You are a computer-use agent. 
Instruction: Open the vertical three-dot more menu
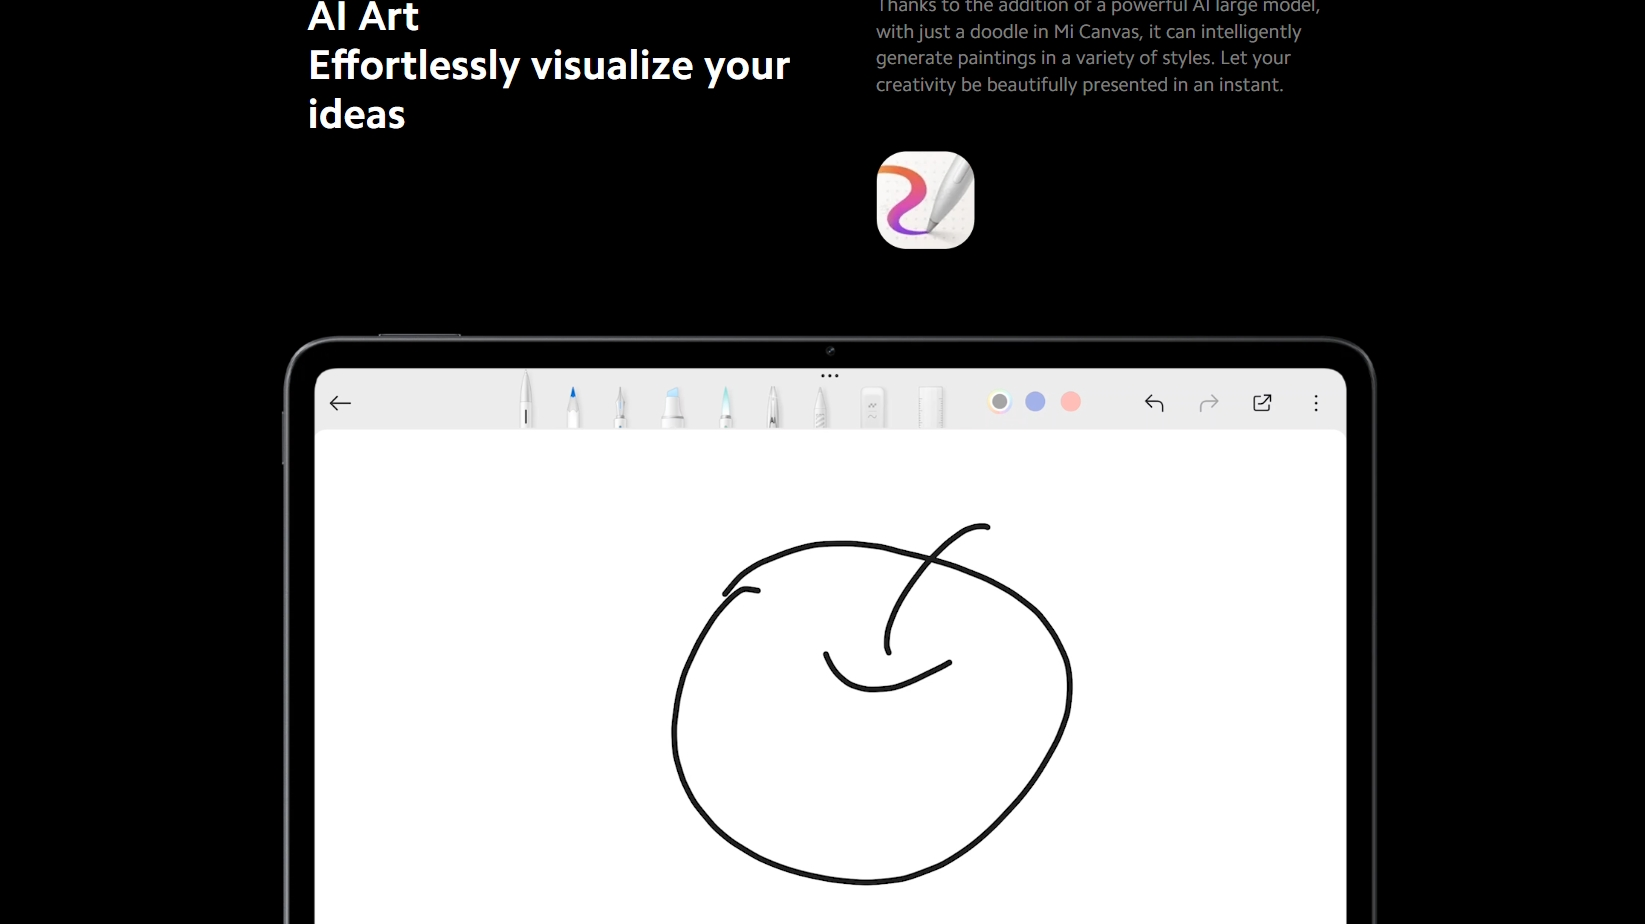[1316, 403]
